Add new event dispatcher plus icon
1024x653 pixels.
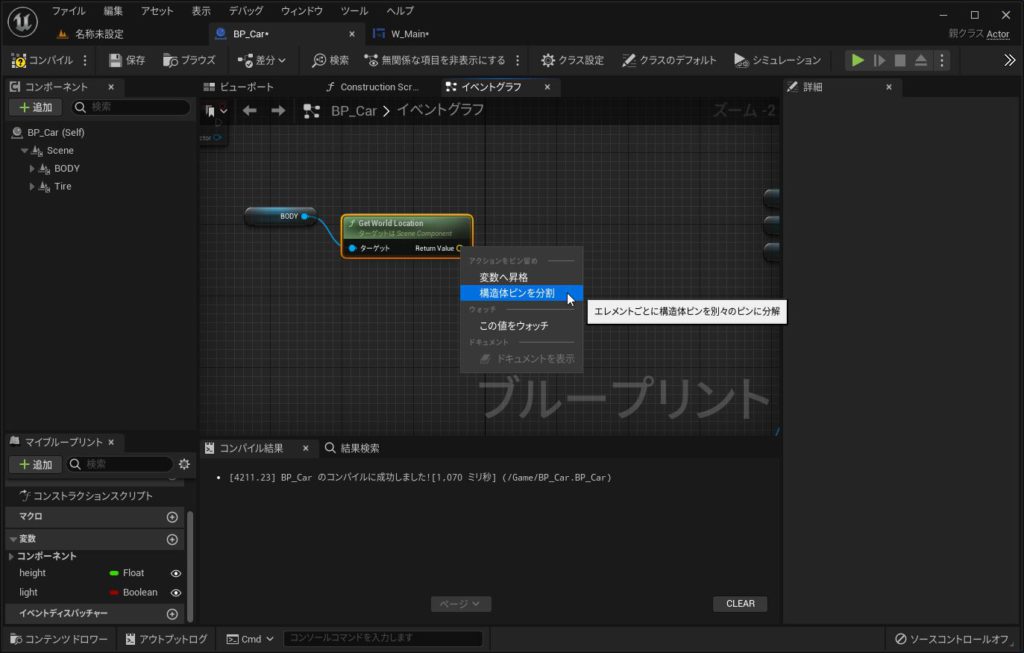tap(172, 614)
